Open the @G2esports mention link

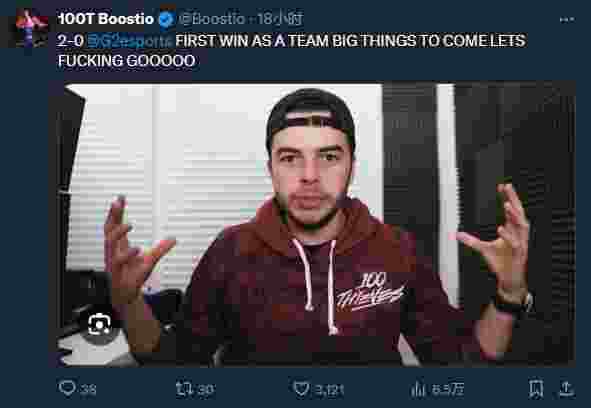tap(130, 41)
